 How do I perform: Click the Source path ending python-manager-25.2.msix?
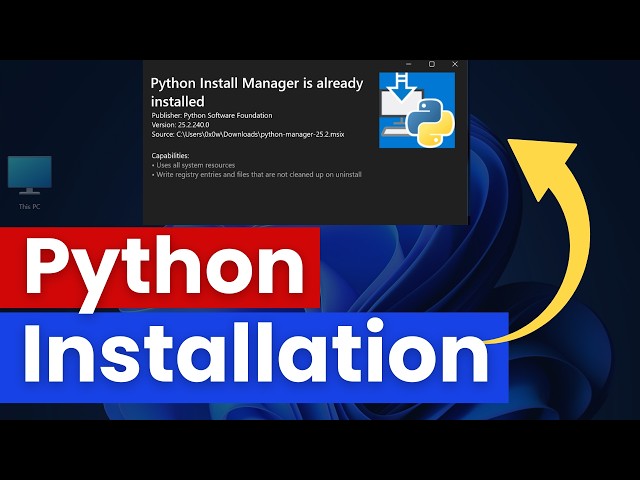(x=248, y=134)
